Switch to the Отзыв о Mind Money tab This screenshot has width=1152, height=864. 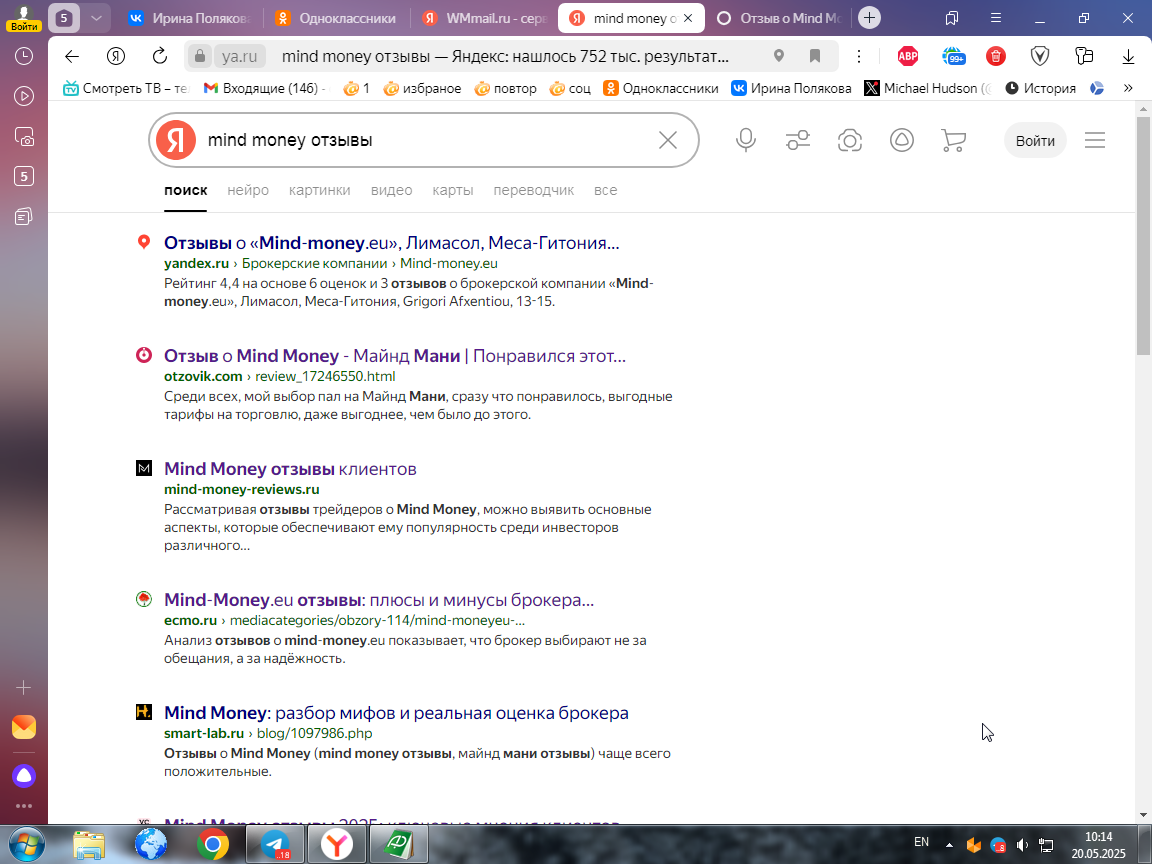[x=777, y=18]
